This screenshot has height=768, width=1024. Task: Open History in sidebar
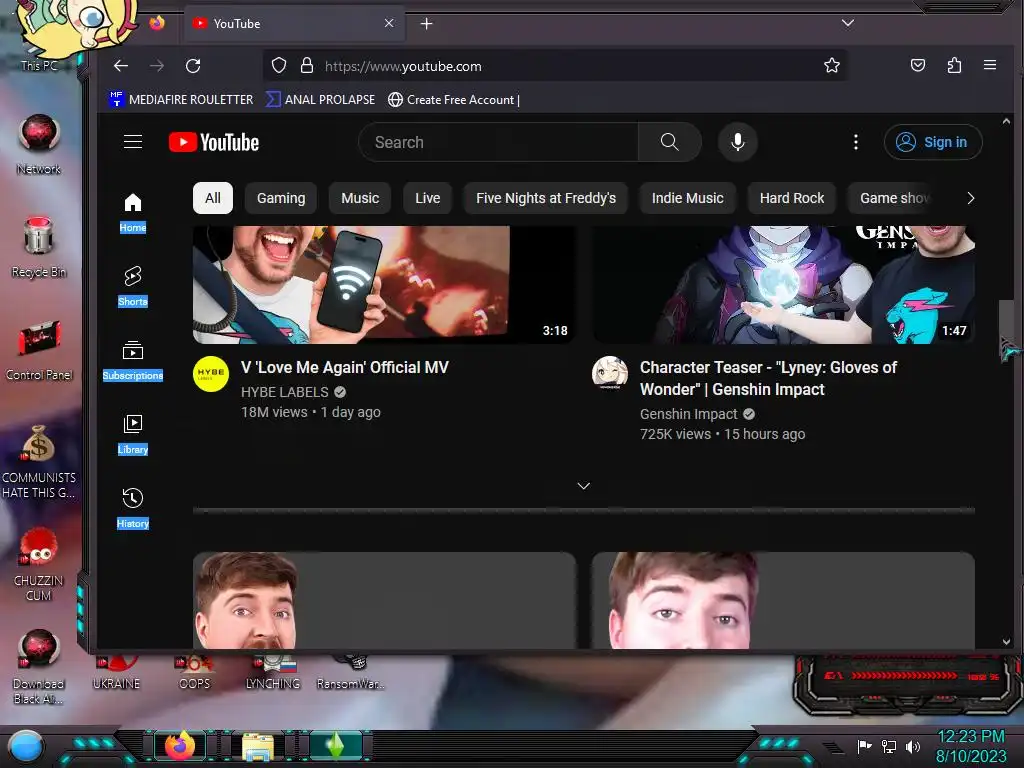click(x=133, y=509)
